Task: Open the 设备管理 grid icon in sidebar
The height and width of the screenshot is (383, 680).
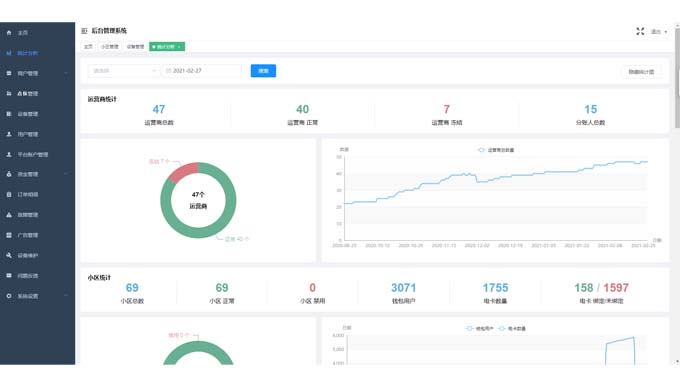Action: pos(9,114)
